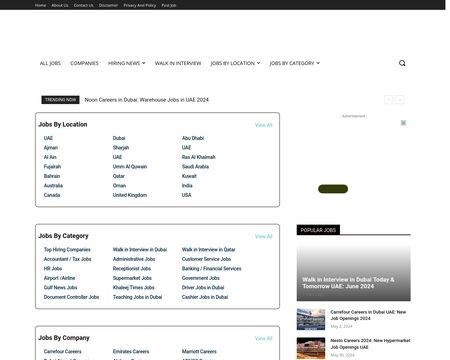450x360 pixels.
Task: Show previous trending item arrow
Action: tap(389, 100)
